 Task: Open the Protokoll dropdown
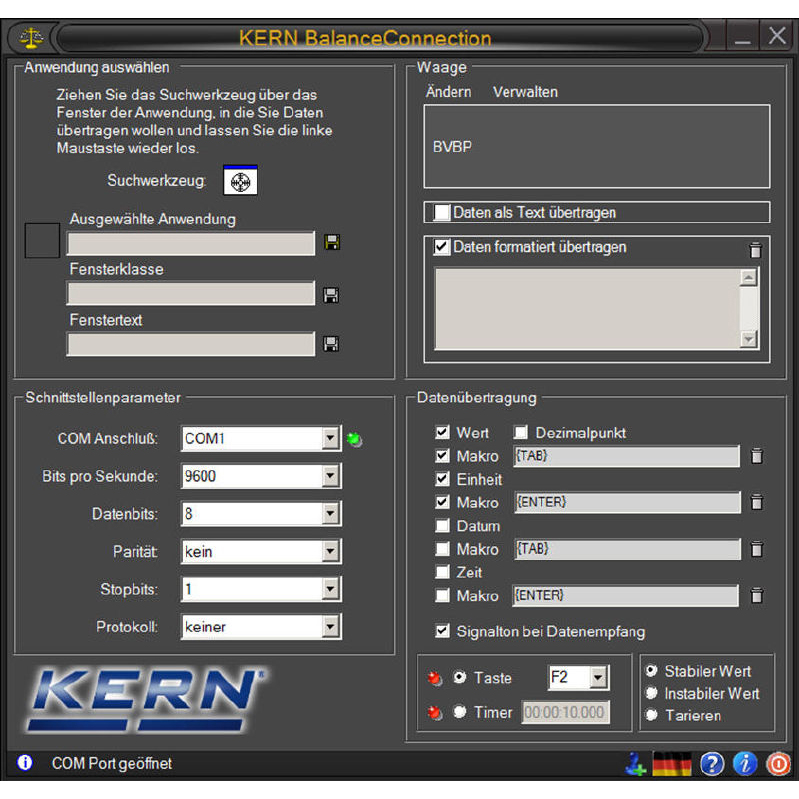[330, 627]
